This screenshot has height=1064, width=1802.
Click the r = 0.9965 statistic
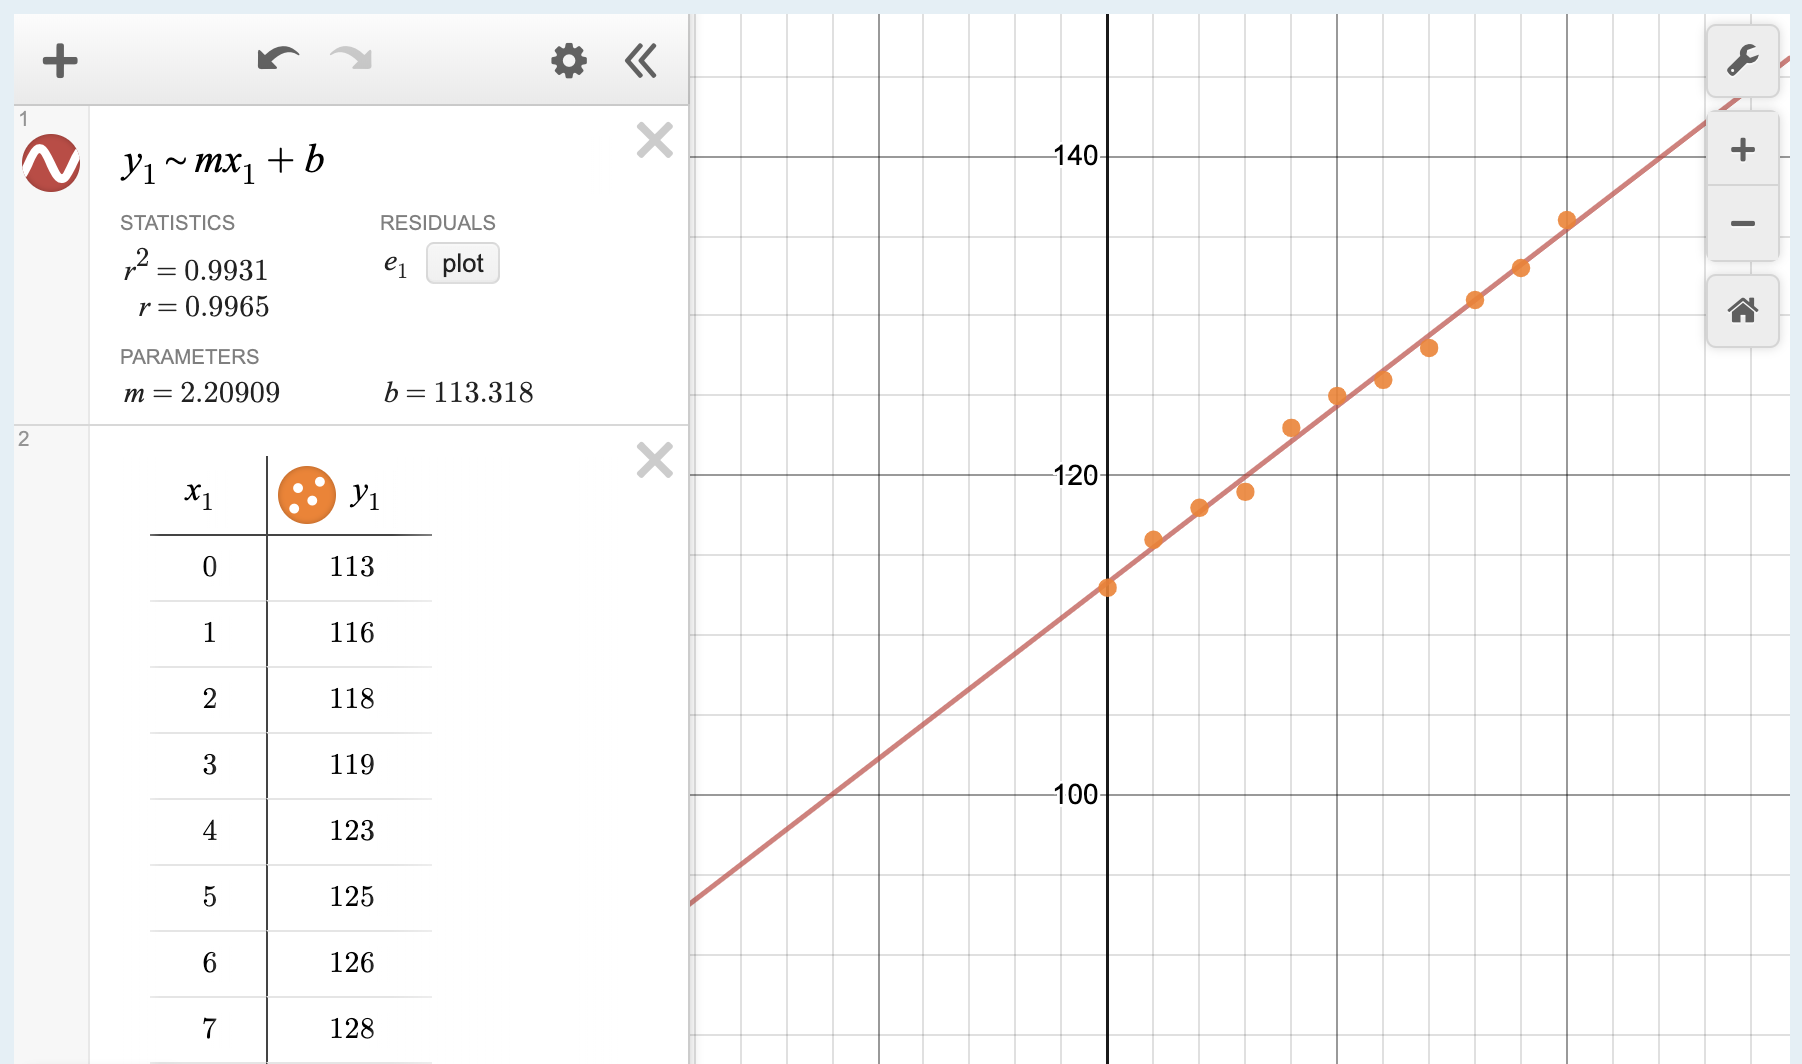point(204,307)
